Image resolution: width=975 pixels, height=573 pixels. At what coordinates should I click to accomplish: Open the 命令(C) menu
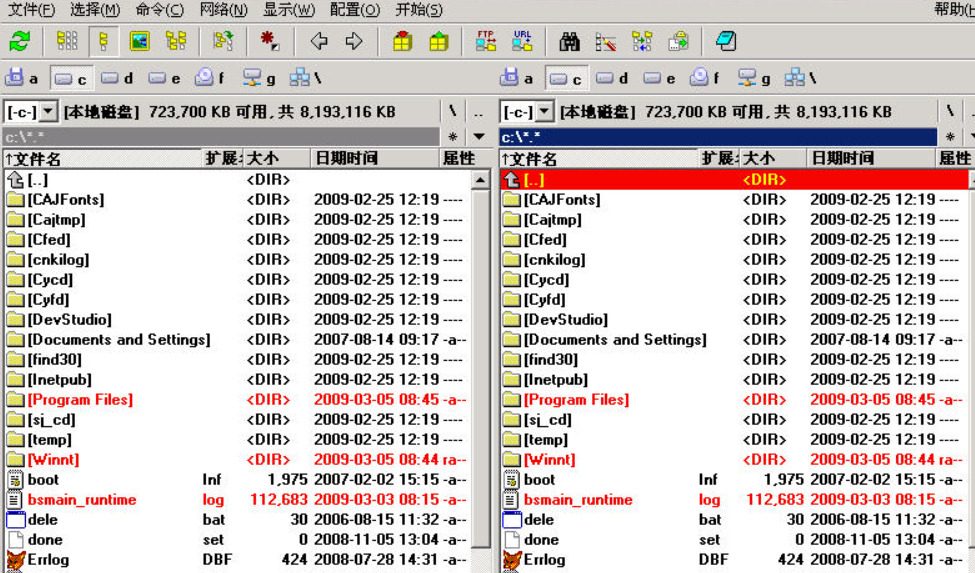pos(159,10)
